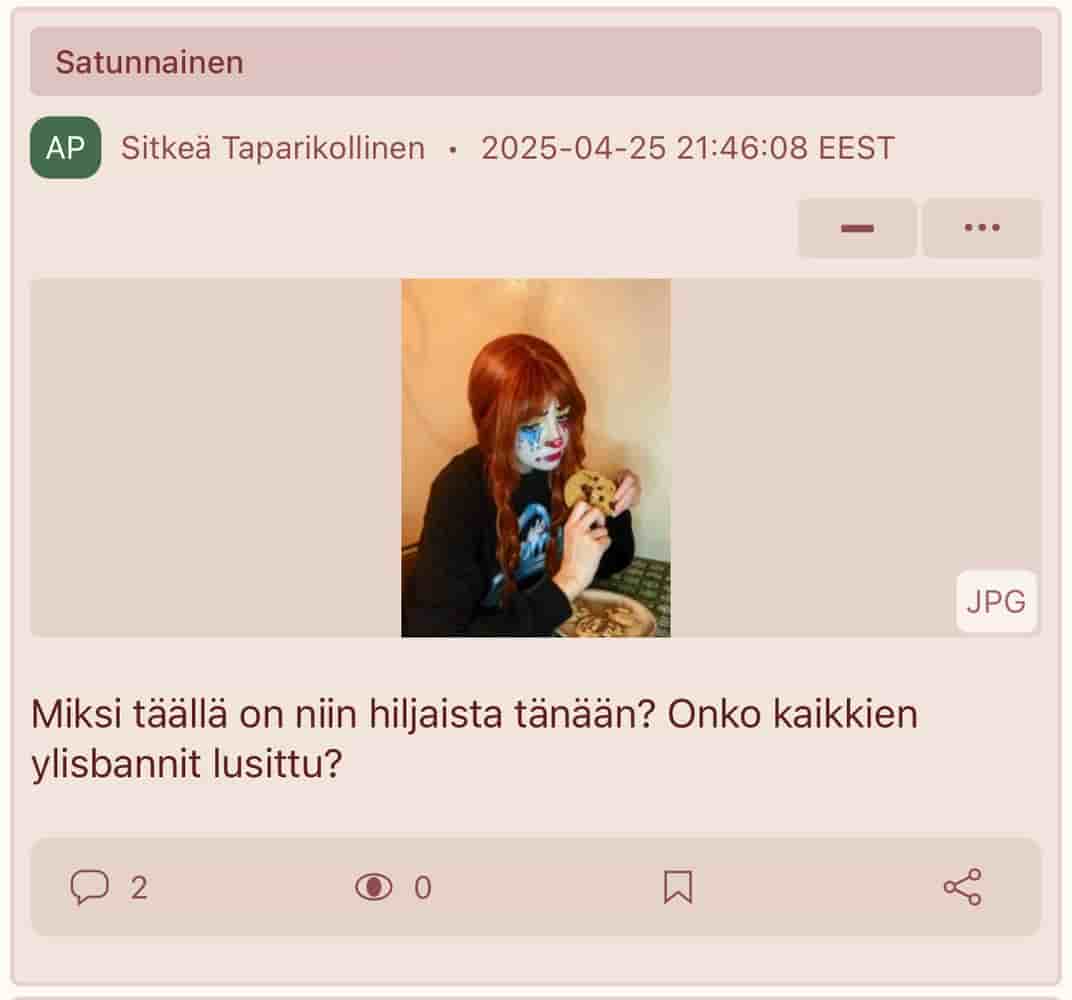Screen dimensions: 1072x1000
Task: Click the eye views icon
Action: [x=373, y=887]
